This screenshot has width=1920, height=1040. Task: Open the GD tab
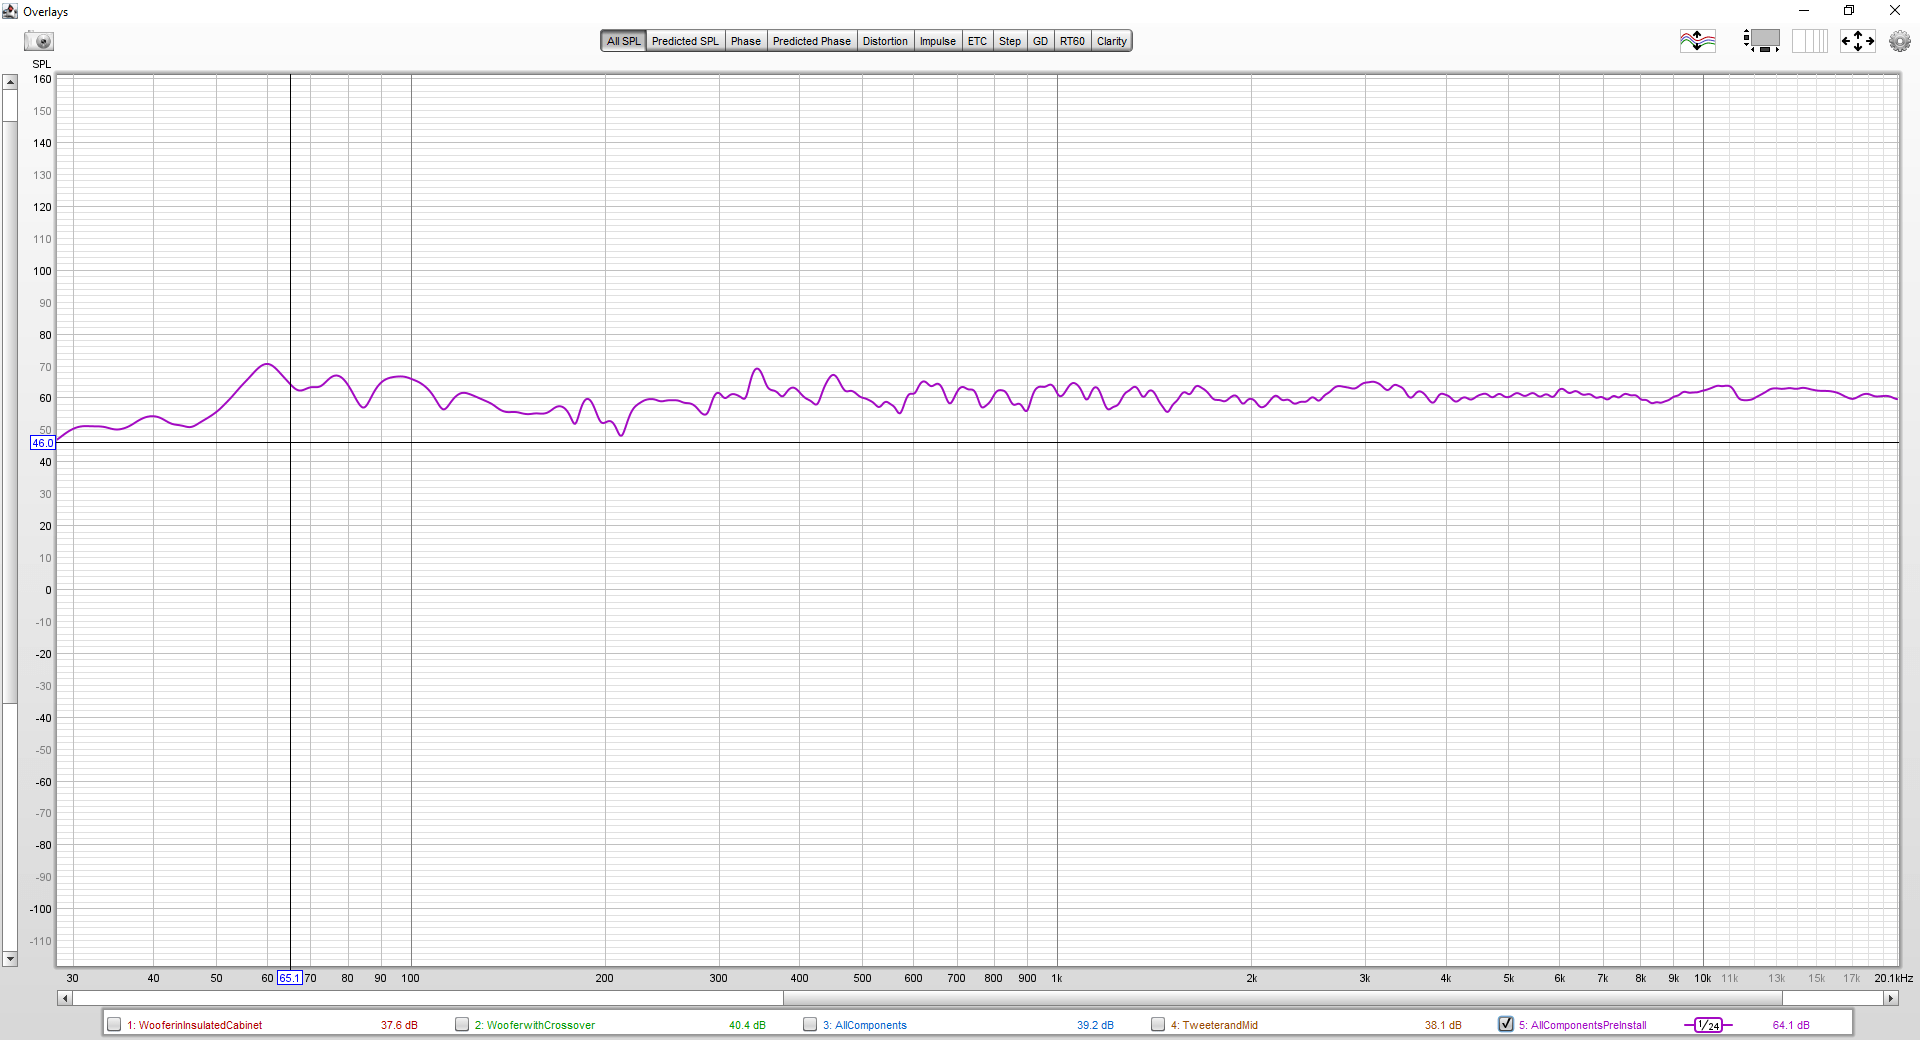tap(1040, 41)
